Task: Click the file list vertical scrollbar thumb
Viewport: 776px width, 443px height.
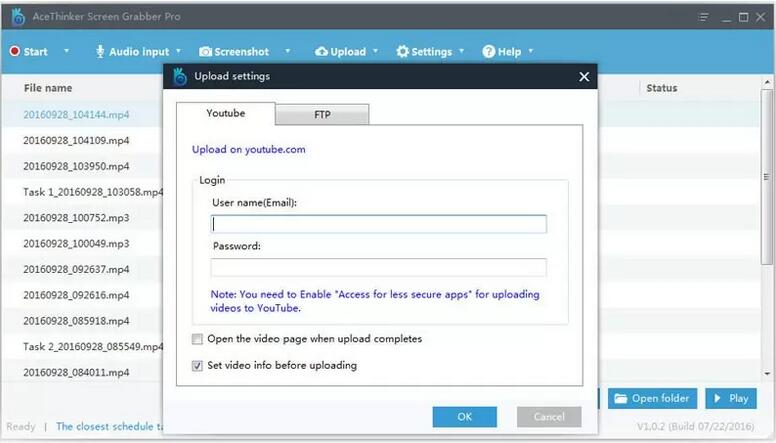Action: 767,177
